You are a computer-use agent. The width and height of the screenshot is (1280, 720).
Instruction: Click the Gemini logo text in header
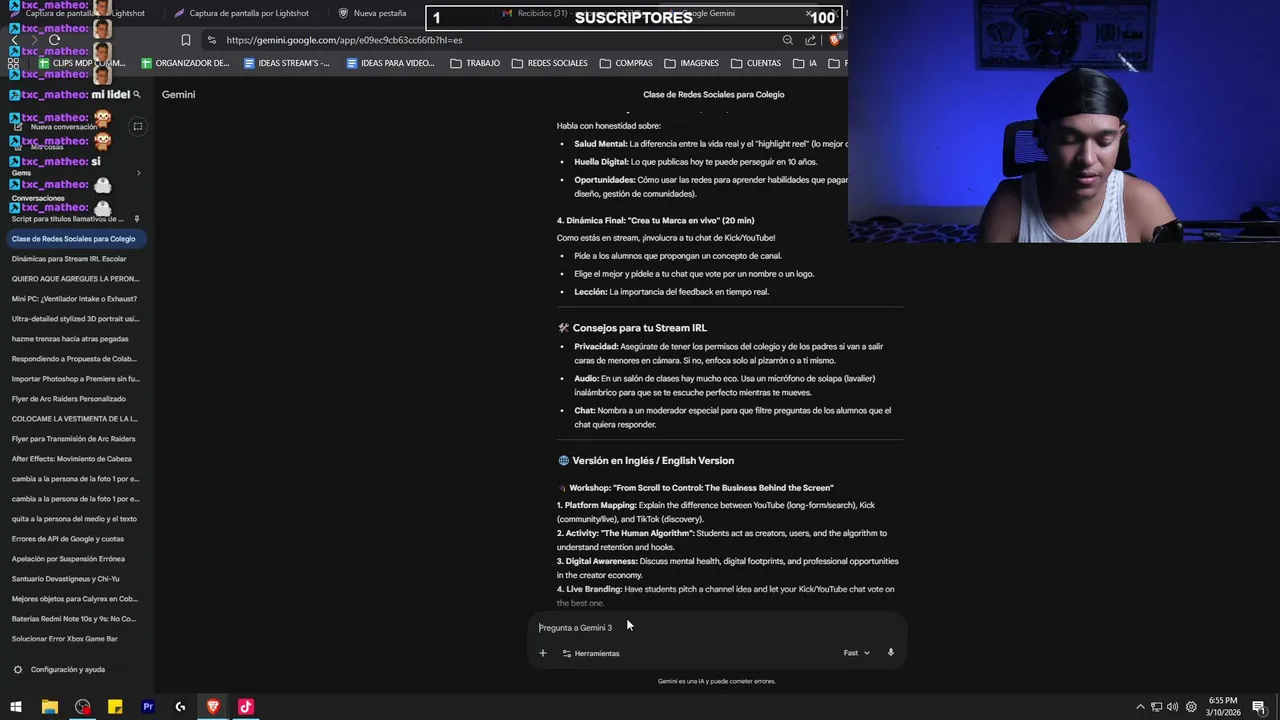[x=179, y=94]
